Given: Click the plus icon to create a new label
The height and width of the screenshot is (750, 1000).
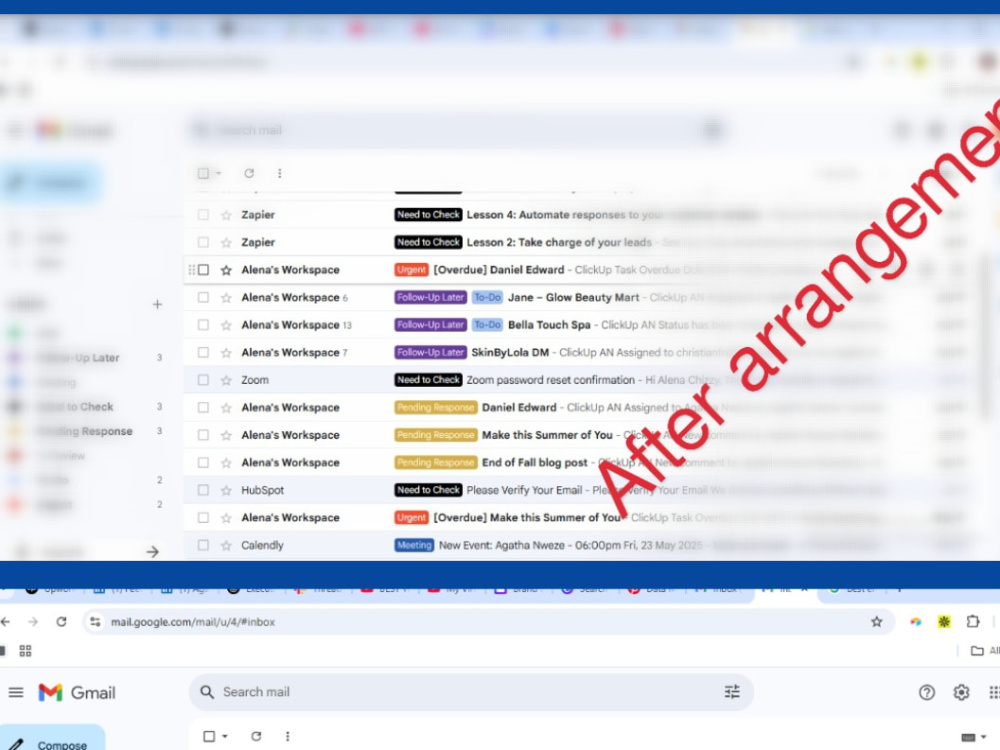Looking at the screenshot, I should pyautogui.click(x=157, y=304).
